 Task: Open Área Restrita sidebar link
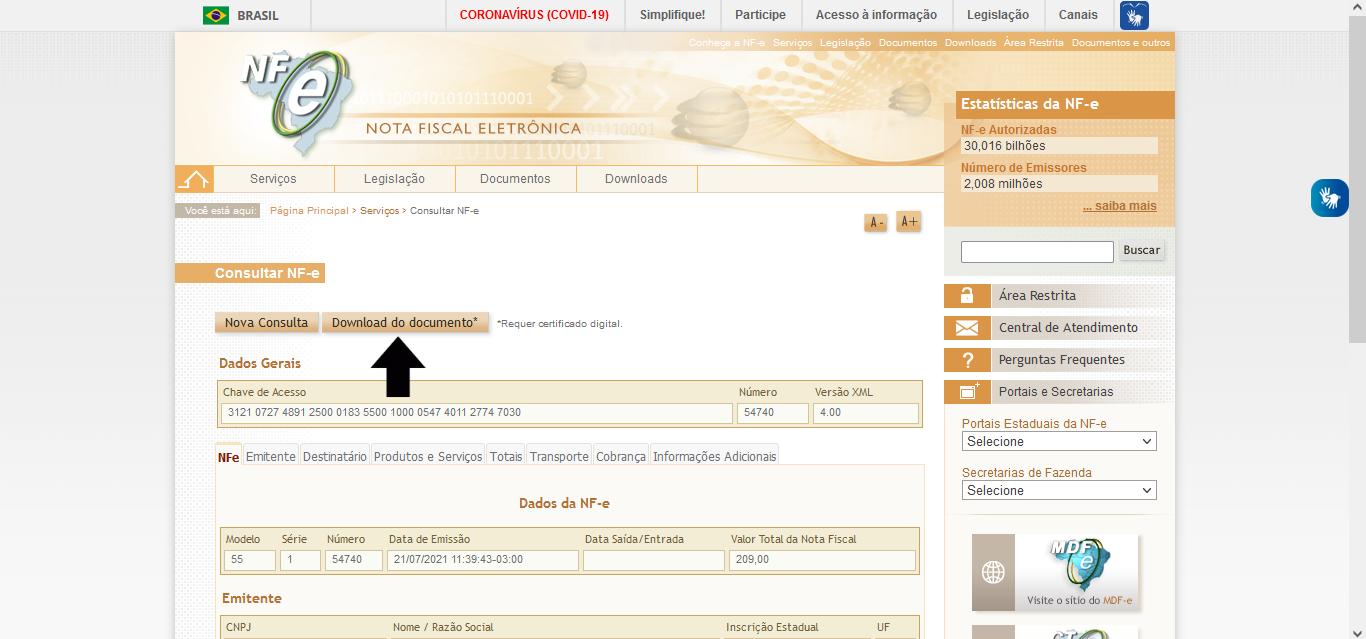(x=1037, y=296)
